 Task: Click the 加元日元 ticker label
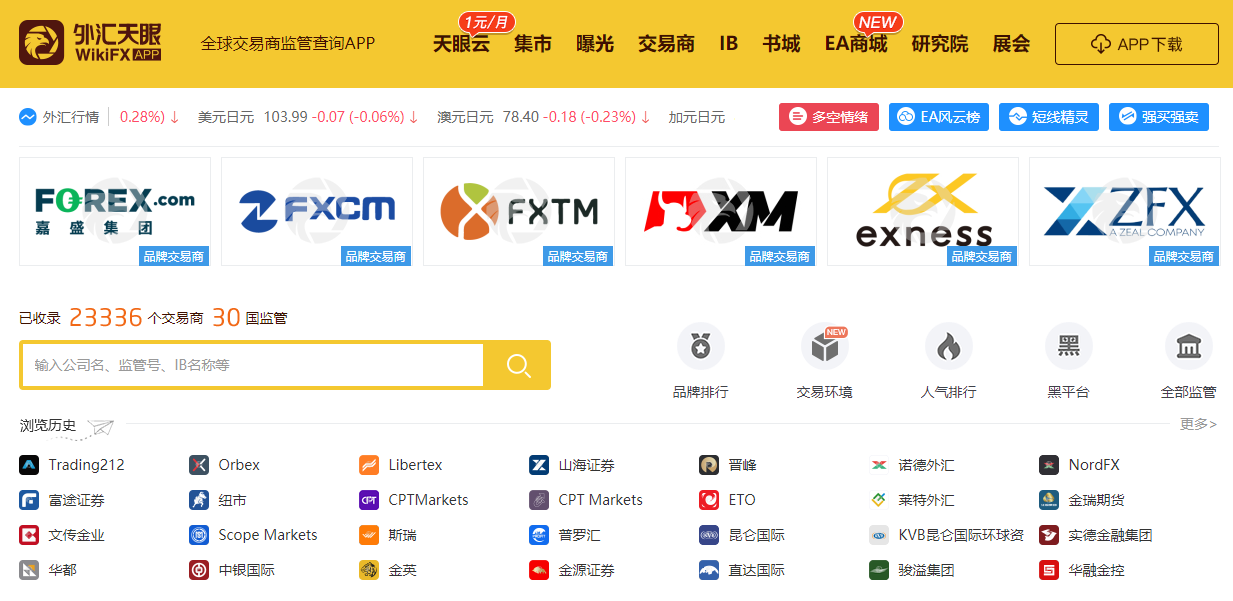697,117
